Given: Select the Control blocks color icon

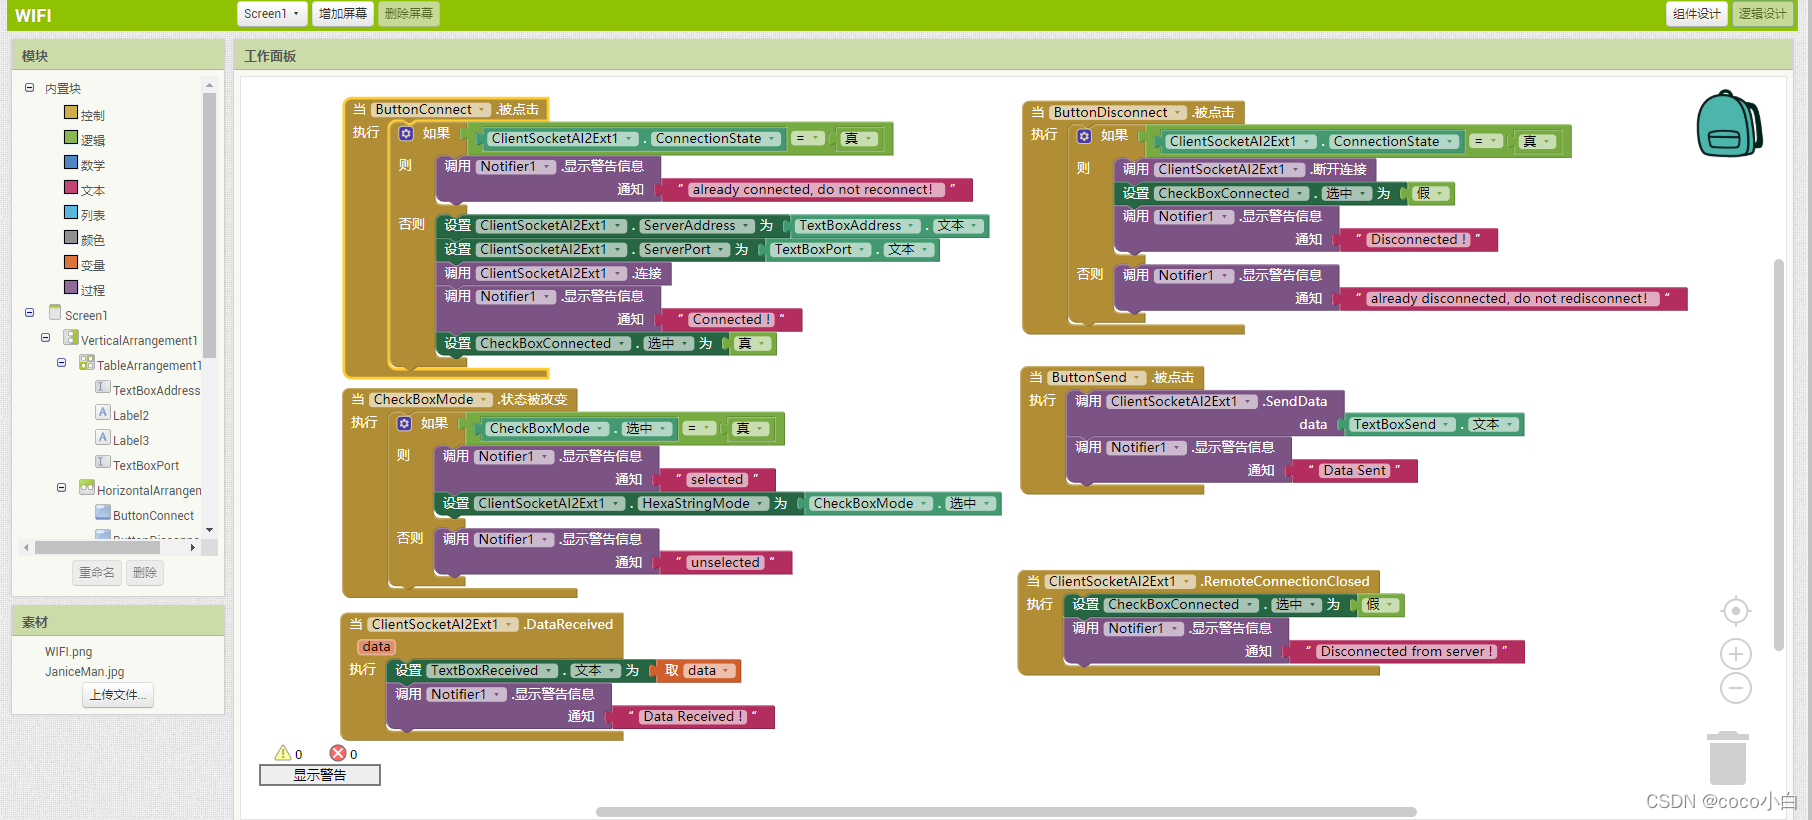Looking at the screenshot, I should (71, 112).
